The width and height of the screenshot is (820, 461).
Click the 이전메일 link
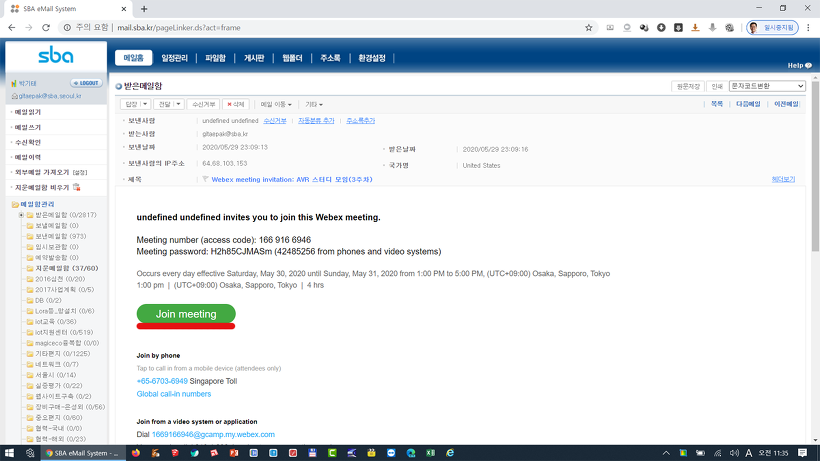click(x=786, y=104)
